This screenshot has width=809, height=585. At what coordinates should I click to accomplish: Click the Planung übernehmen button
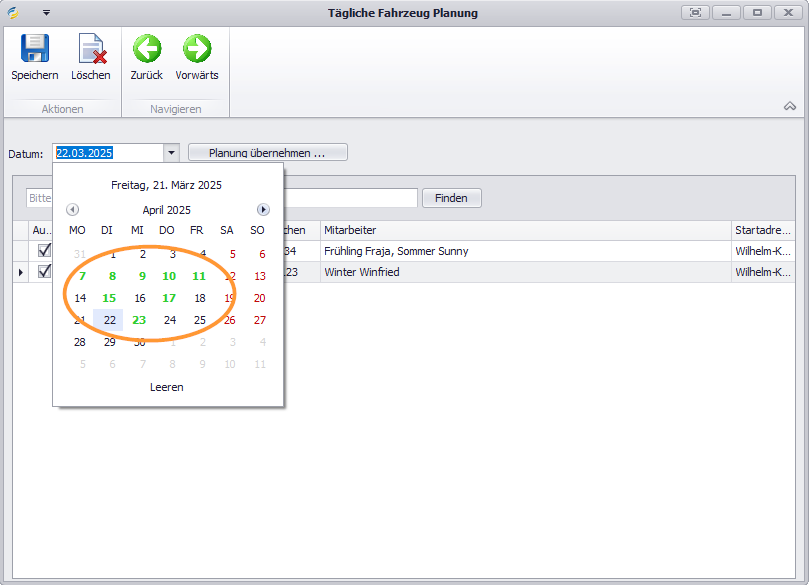pos(267,153)
